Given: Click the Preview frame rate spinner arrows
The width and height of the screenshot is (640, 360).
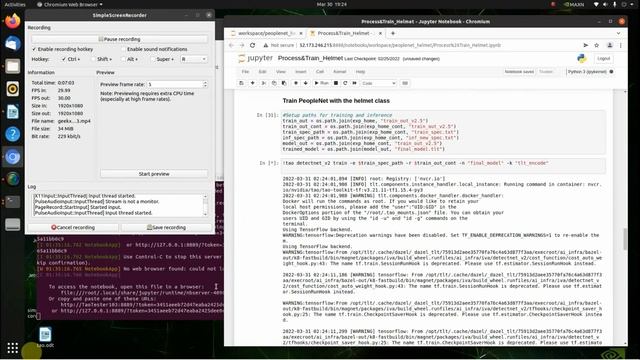Looking at the screenshot, I should tap(205, 84).
